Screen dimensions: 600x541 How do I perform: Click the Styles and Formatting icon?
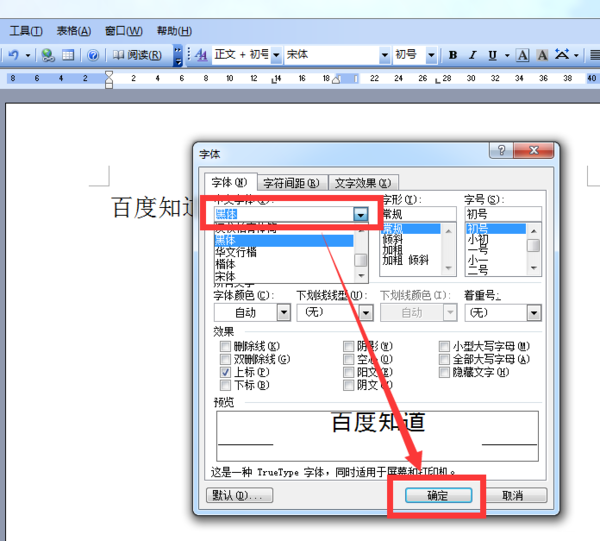201,55
